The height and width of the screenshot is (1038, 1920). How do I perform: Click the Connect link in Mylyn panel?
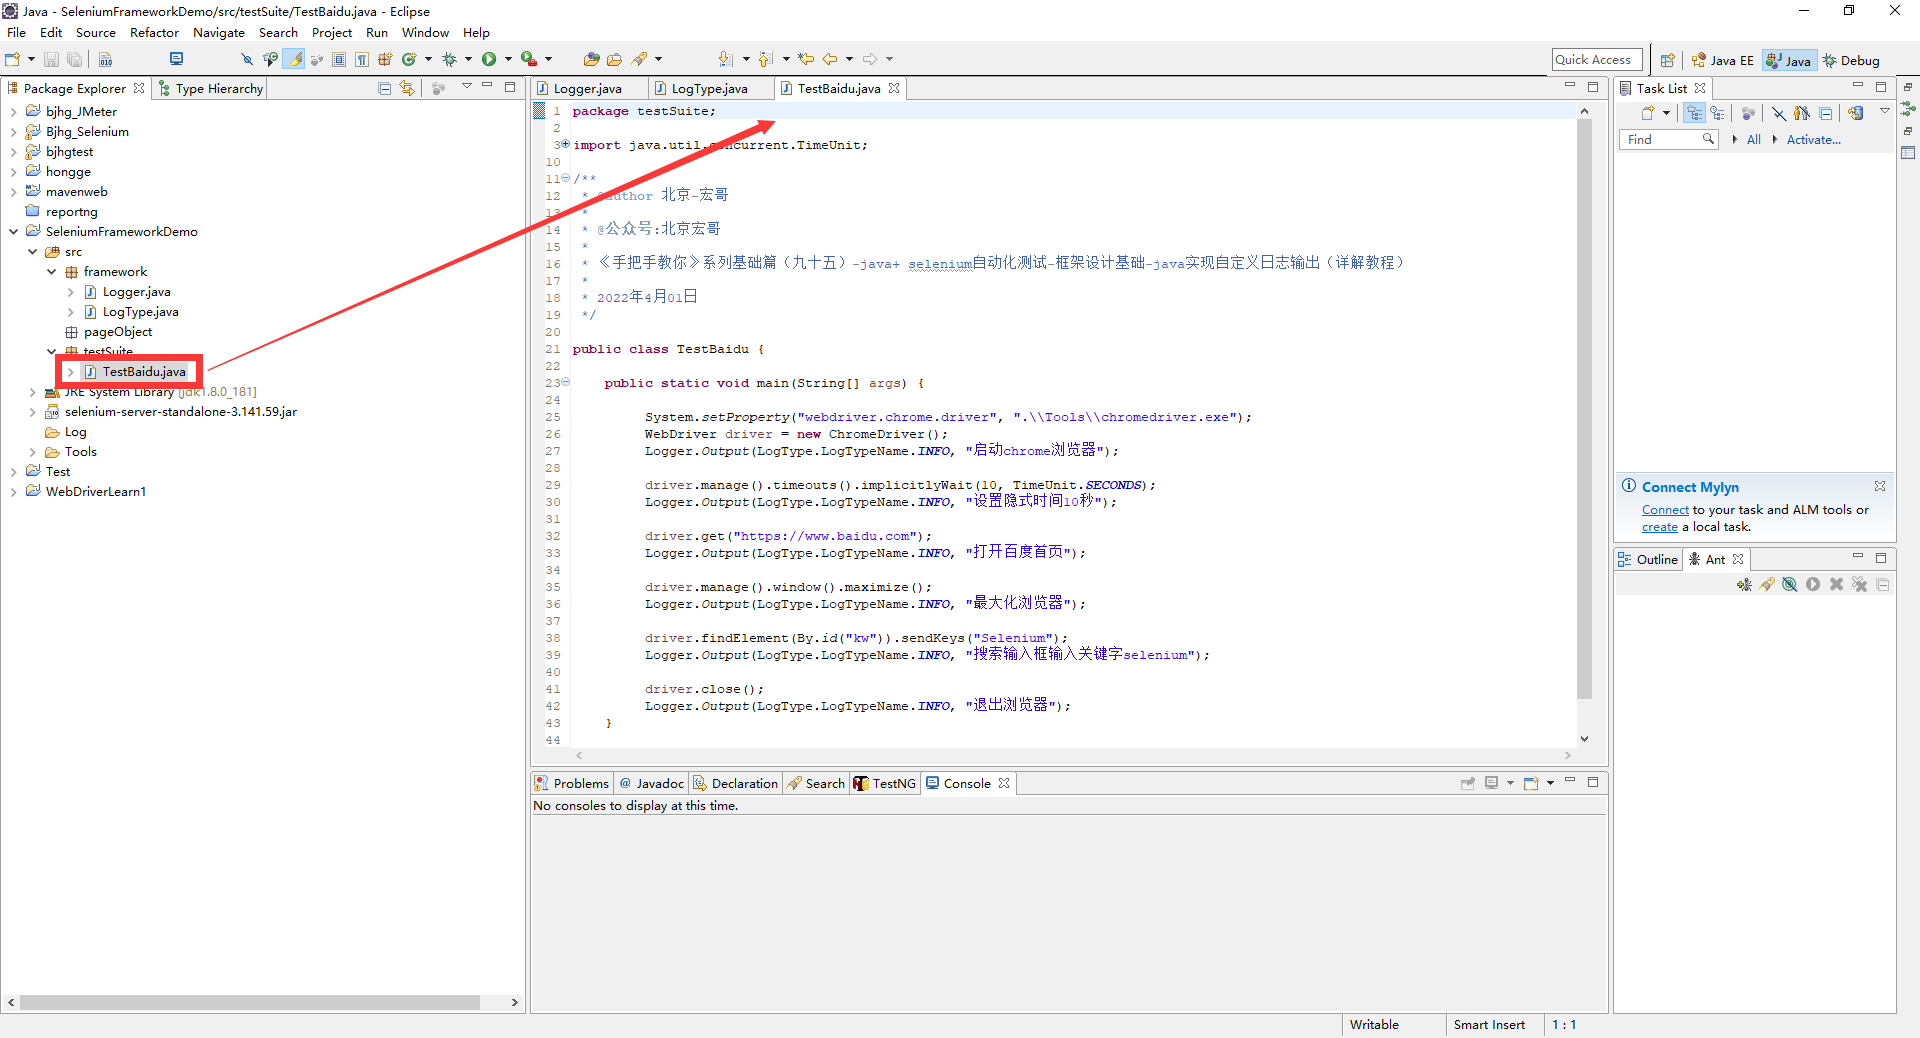click(1665, 510)
